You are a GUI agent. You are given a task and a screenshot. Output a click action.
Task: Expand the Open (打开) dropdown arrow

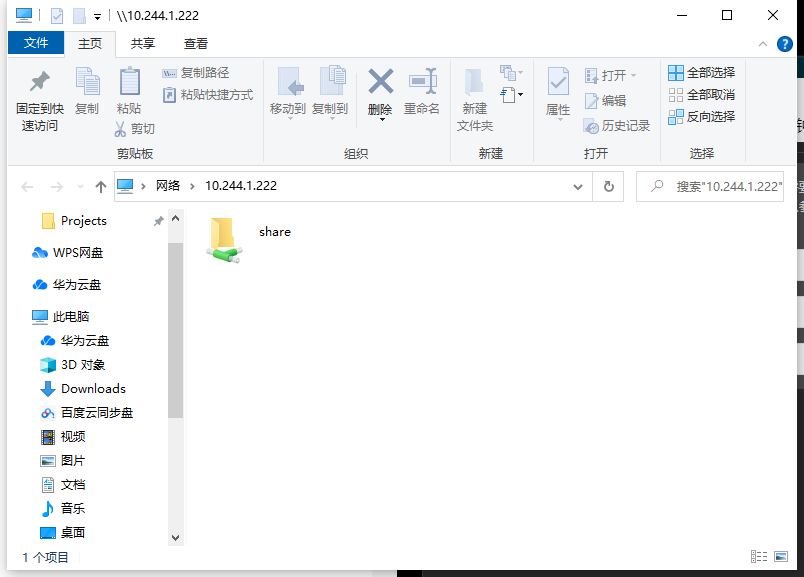click(x=633, y=75)
